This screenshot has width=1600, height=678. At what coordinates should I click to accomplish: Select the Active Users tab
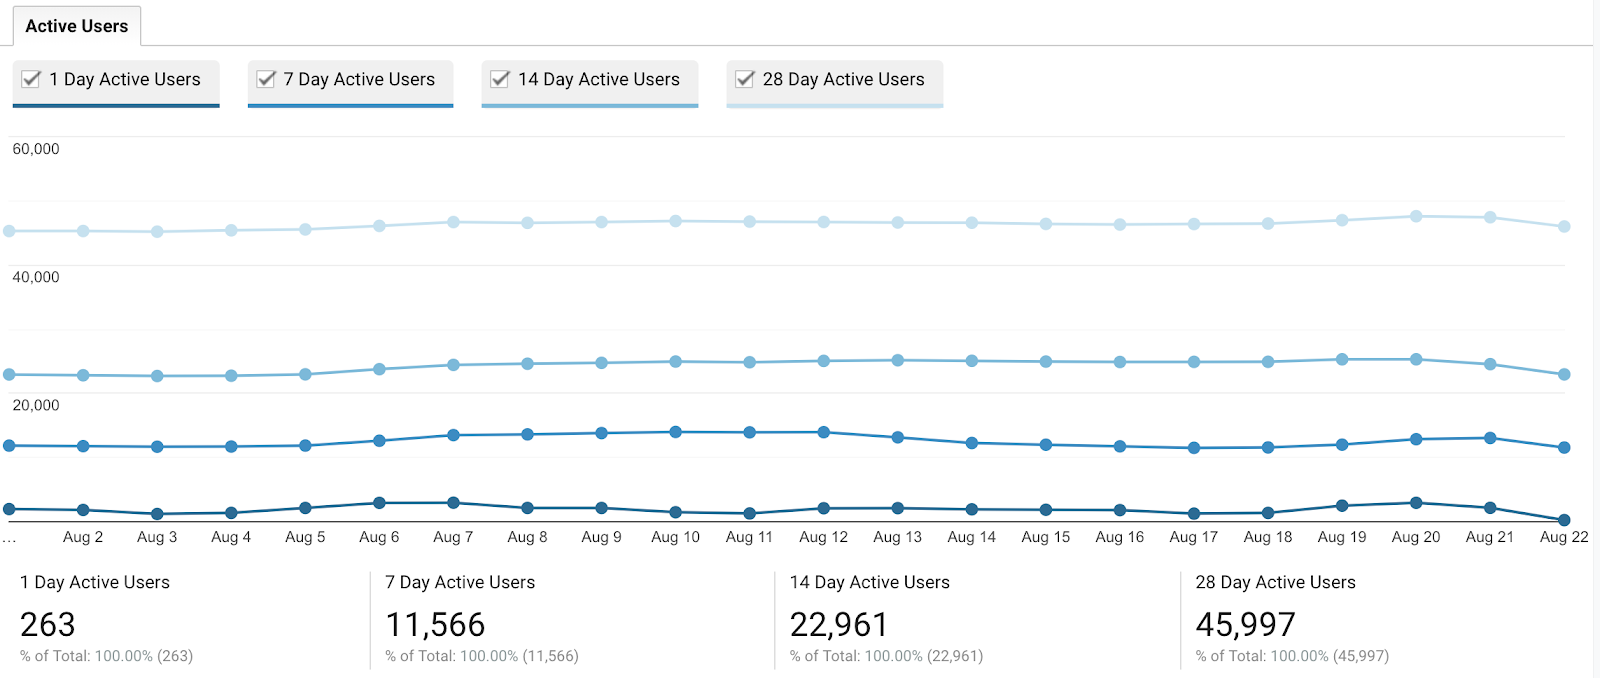click(77, 26)
